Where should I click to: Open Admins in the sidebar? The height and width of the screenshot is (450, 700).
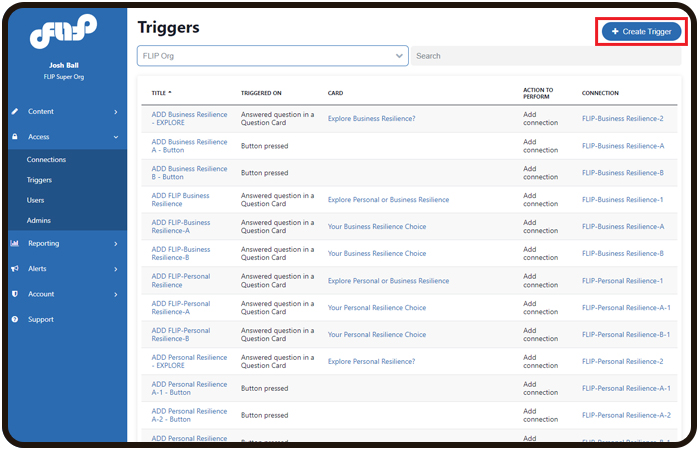(x=38, y=221)
